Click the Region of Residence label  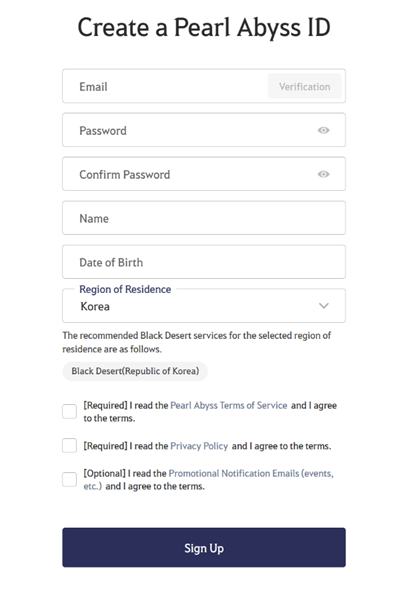tap(125, 289)
